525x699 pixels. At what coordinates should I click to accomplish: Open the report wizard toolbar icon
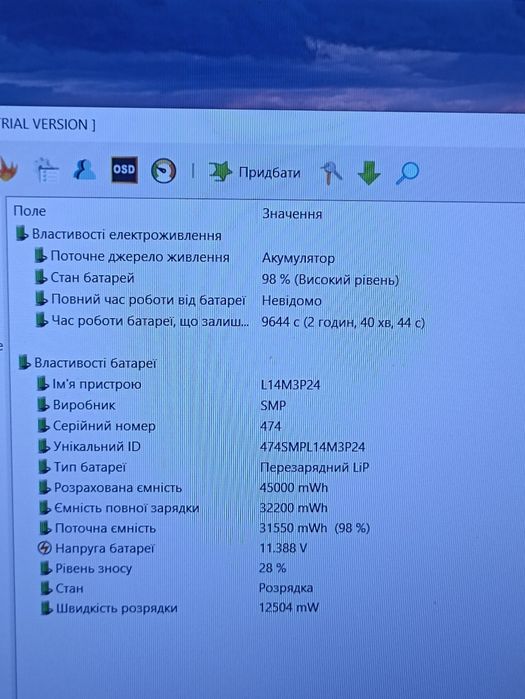click(46, 170)
